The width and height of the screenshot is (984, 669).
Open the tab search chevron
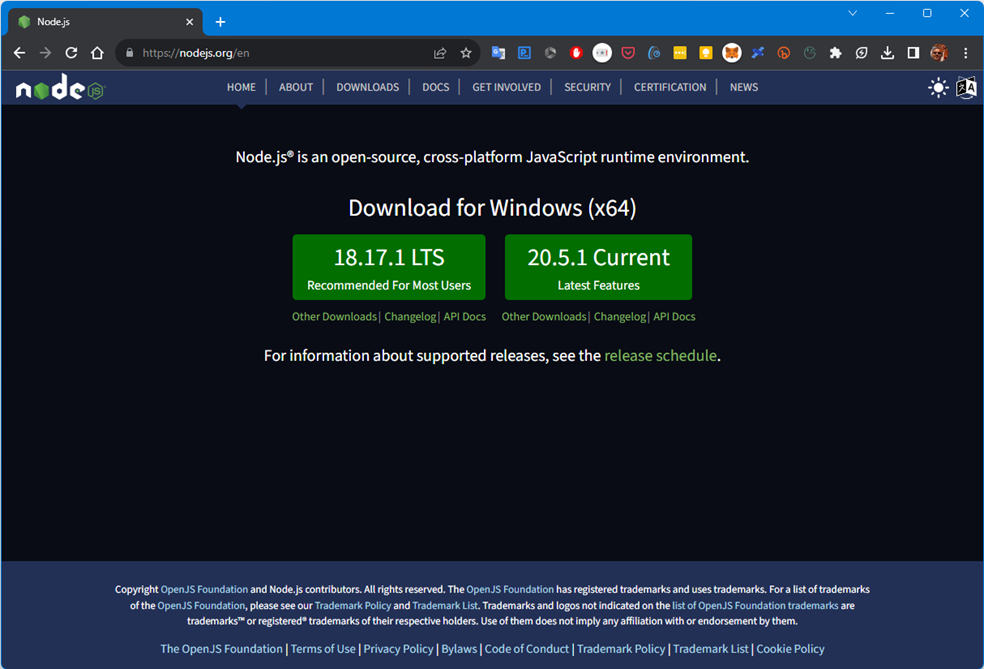(852, 13)
